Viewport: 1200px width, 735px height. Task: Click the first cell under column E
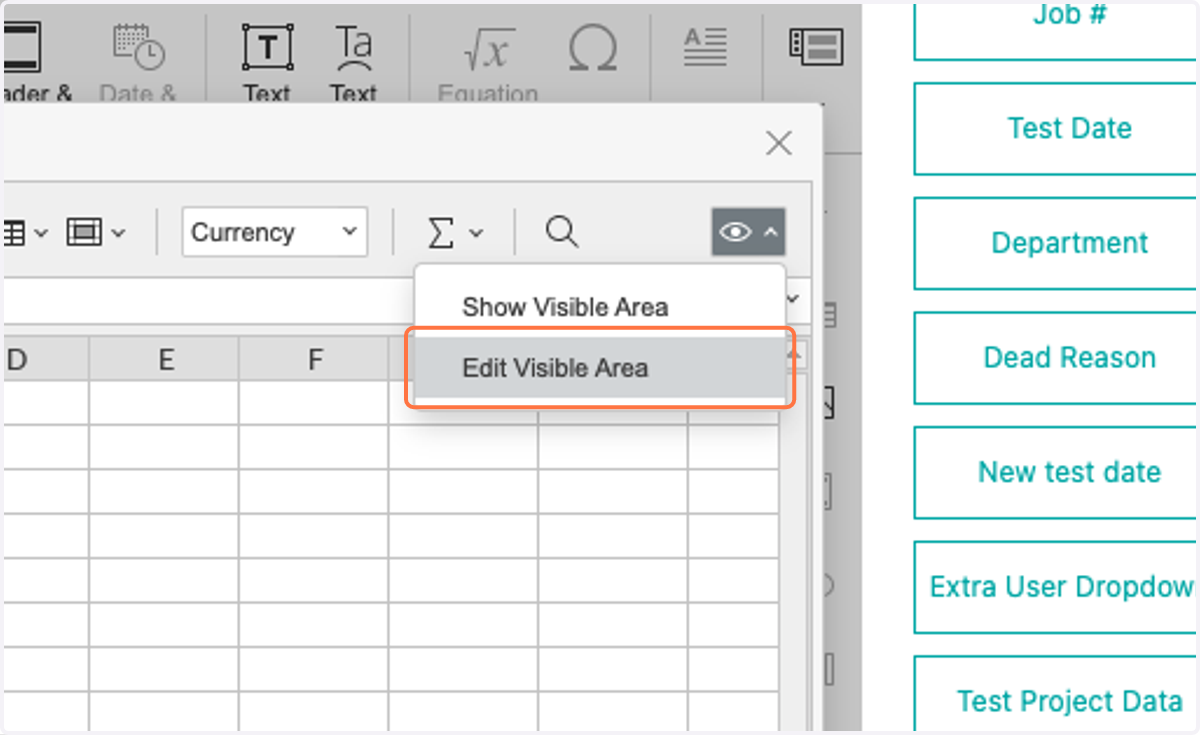(x=164, y=404)
